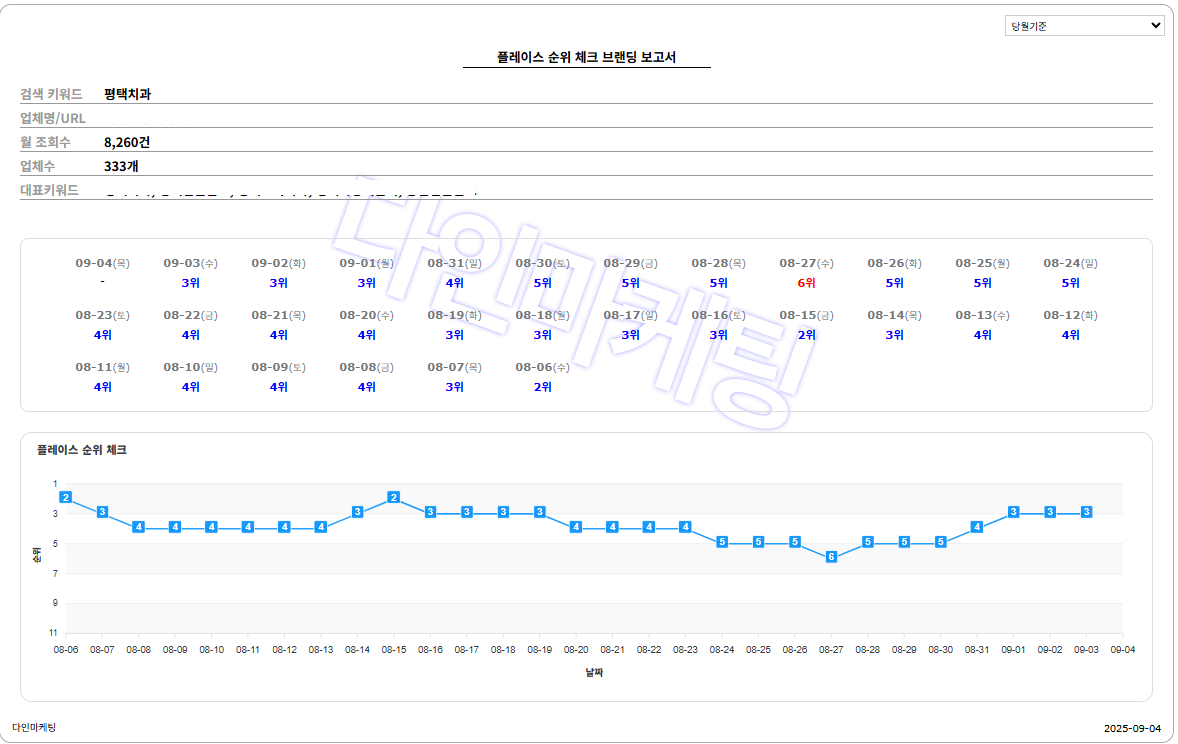Click the 플레이스 순위 체크 chart title

pos(82,450)
